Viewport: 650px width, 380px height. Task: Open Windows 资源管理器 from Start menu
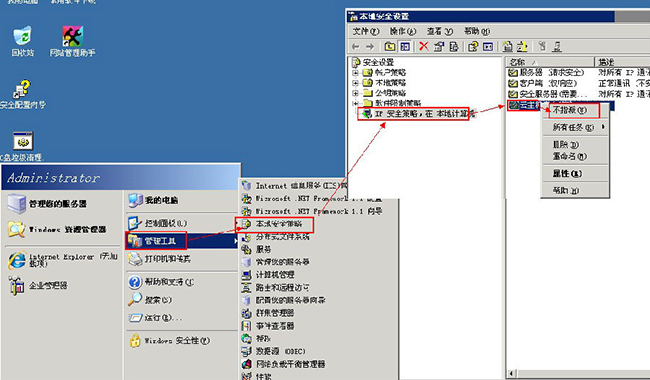(57, 229)
